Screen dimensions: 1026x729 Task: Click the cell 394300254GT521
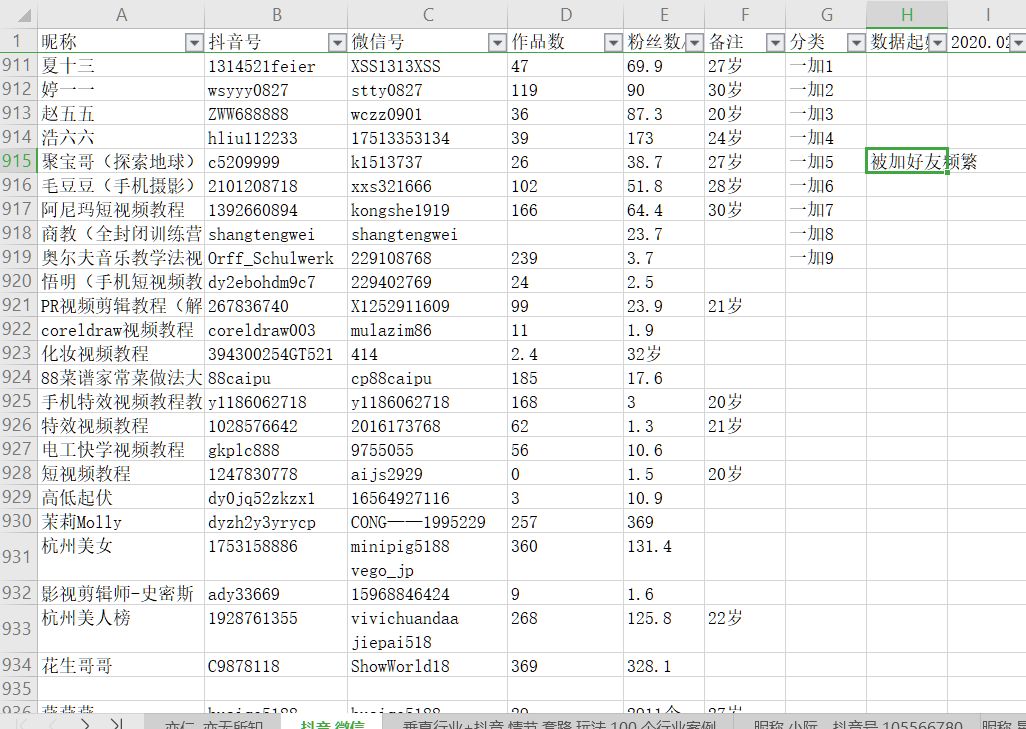click(x=276, y=353)
